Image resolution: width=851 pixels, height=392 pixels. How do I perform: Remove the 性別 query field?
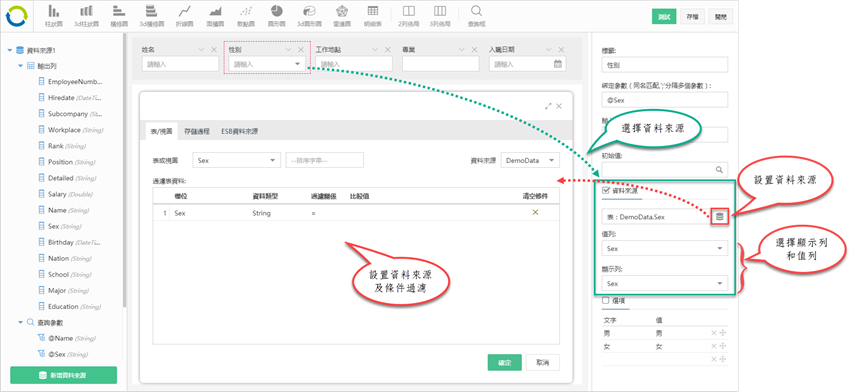click(301, 49)
